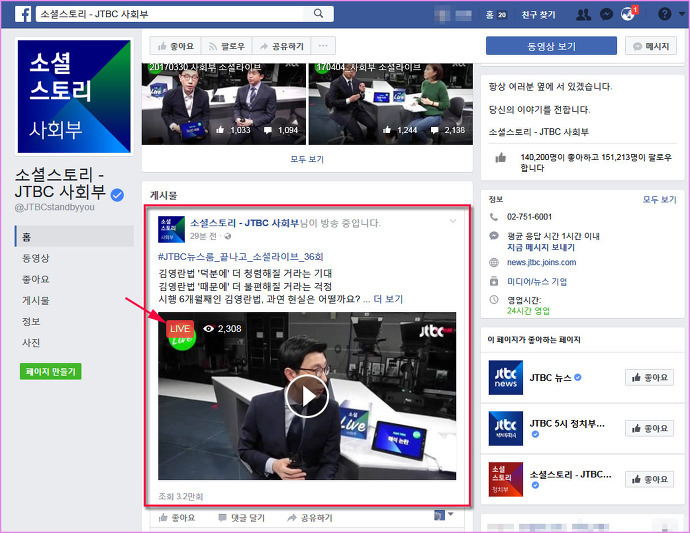
Task: Expand the account menu arrow in top bar
Action: pos(683,14)
